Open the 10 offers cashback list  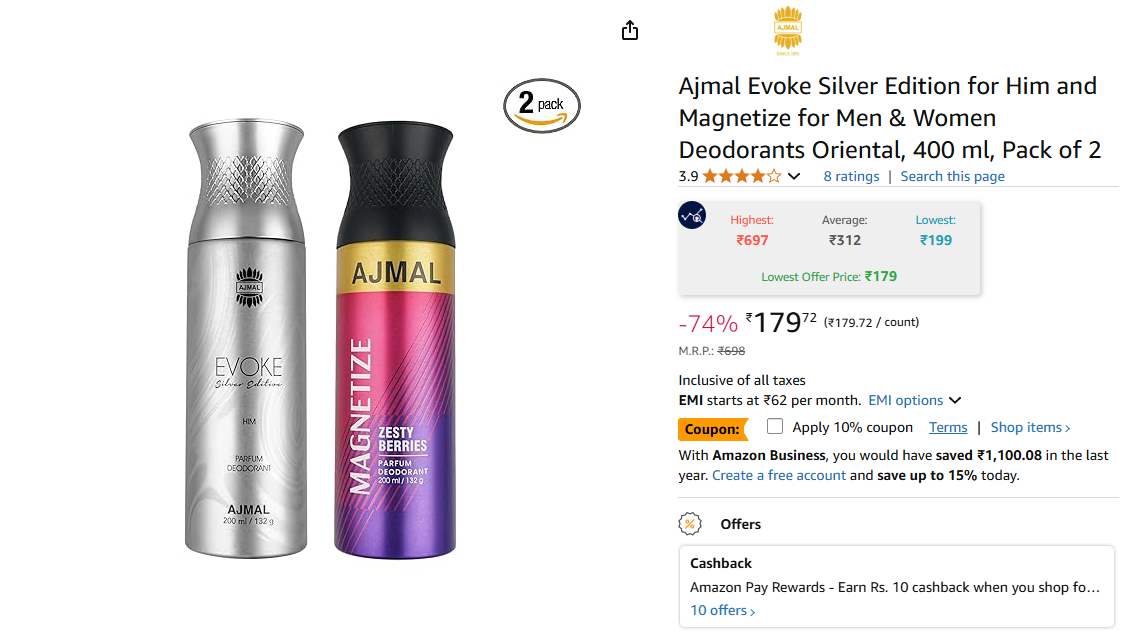pos(723,610)
